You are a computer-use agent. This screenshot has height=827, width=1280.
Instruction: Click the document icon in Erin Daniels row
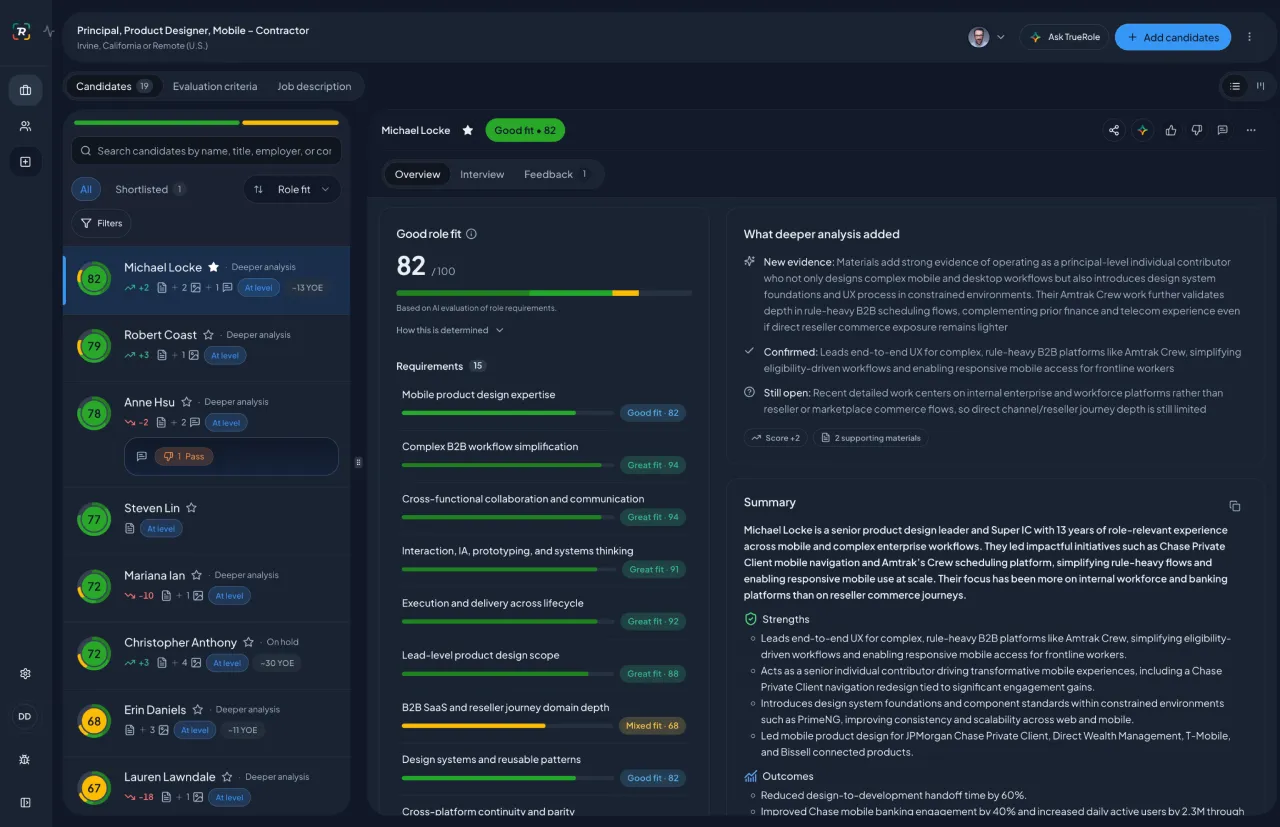coord(130,730)
